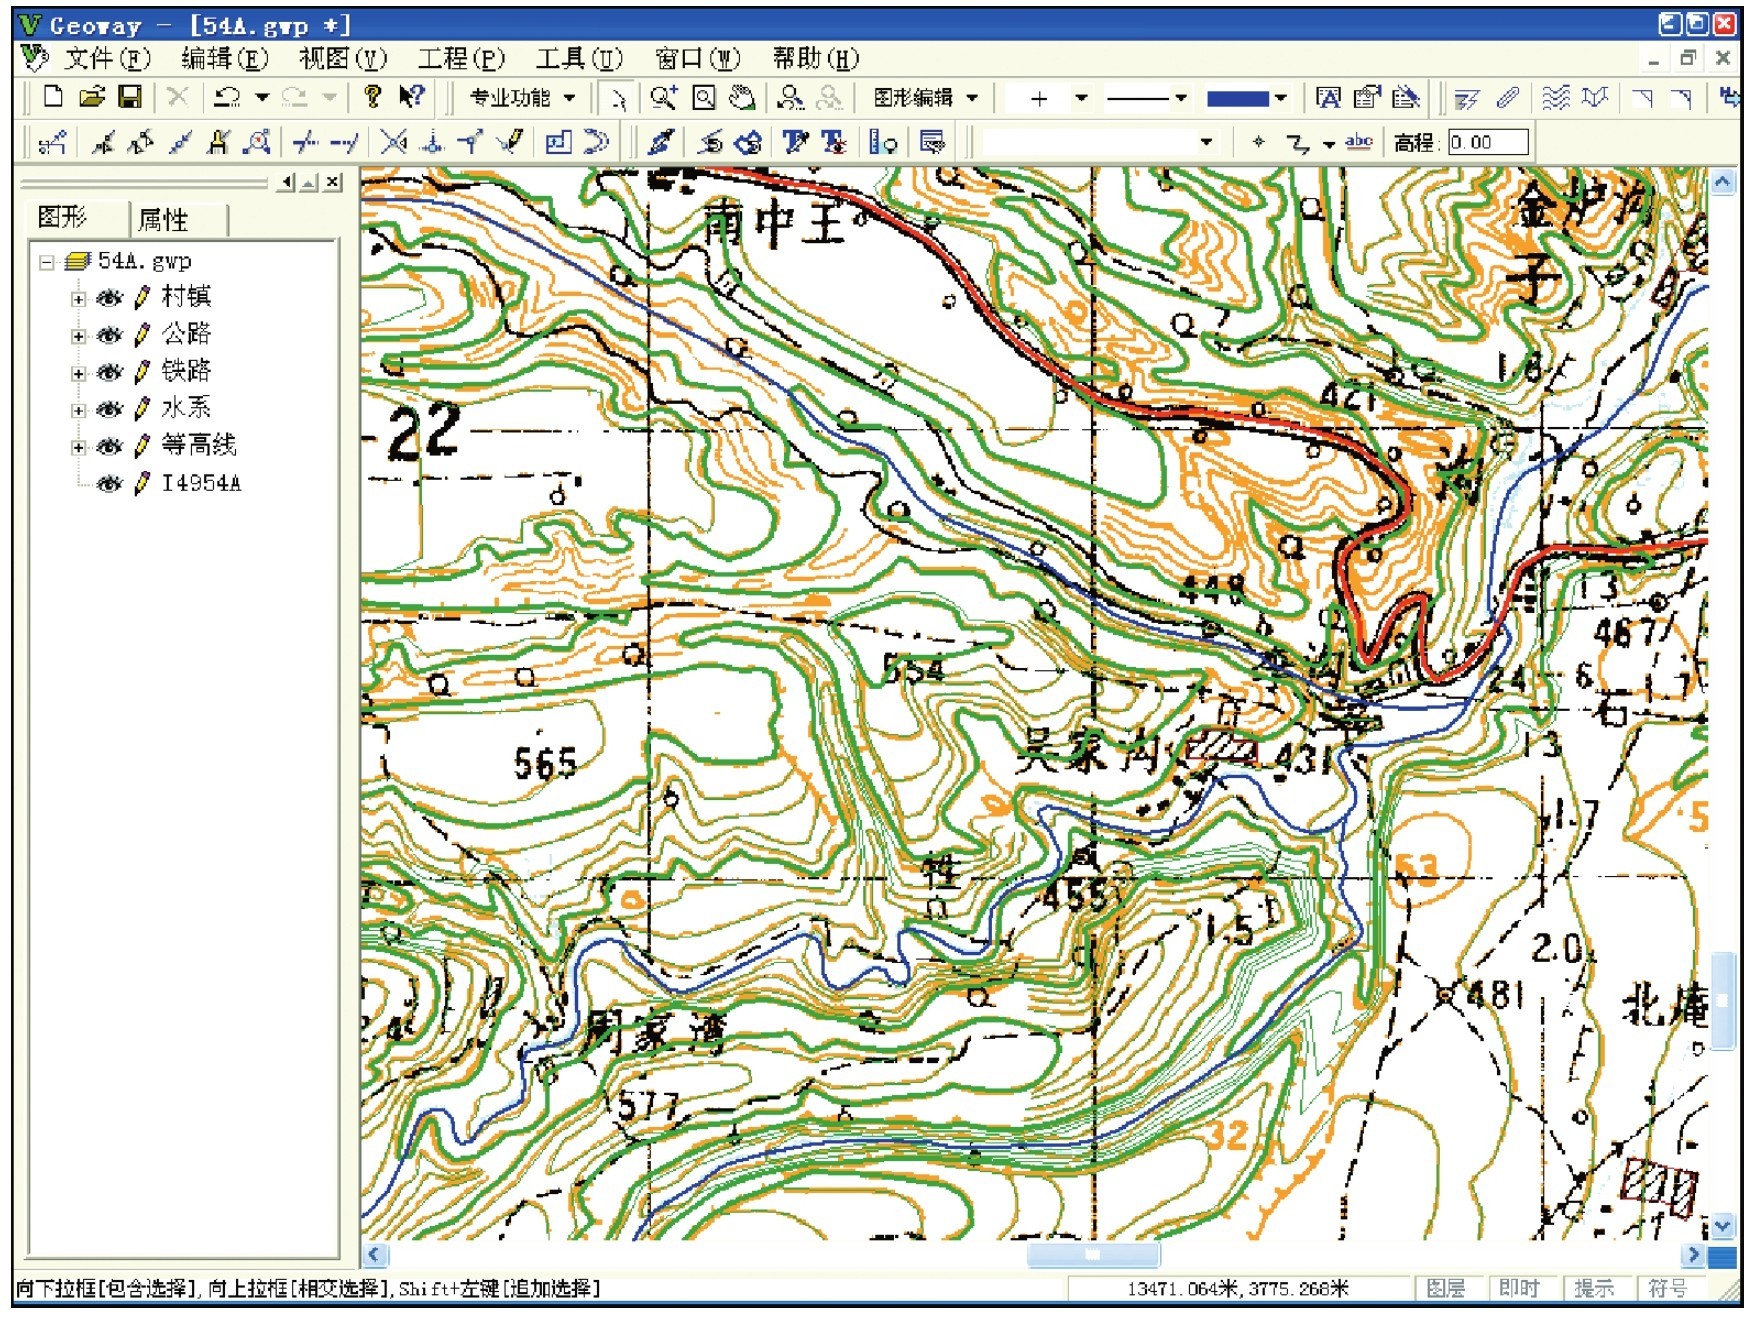Click the undo arrow icon
Viewport: 1759px width, 1318px height.
pos(228,97)
